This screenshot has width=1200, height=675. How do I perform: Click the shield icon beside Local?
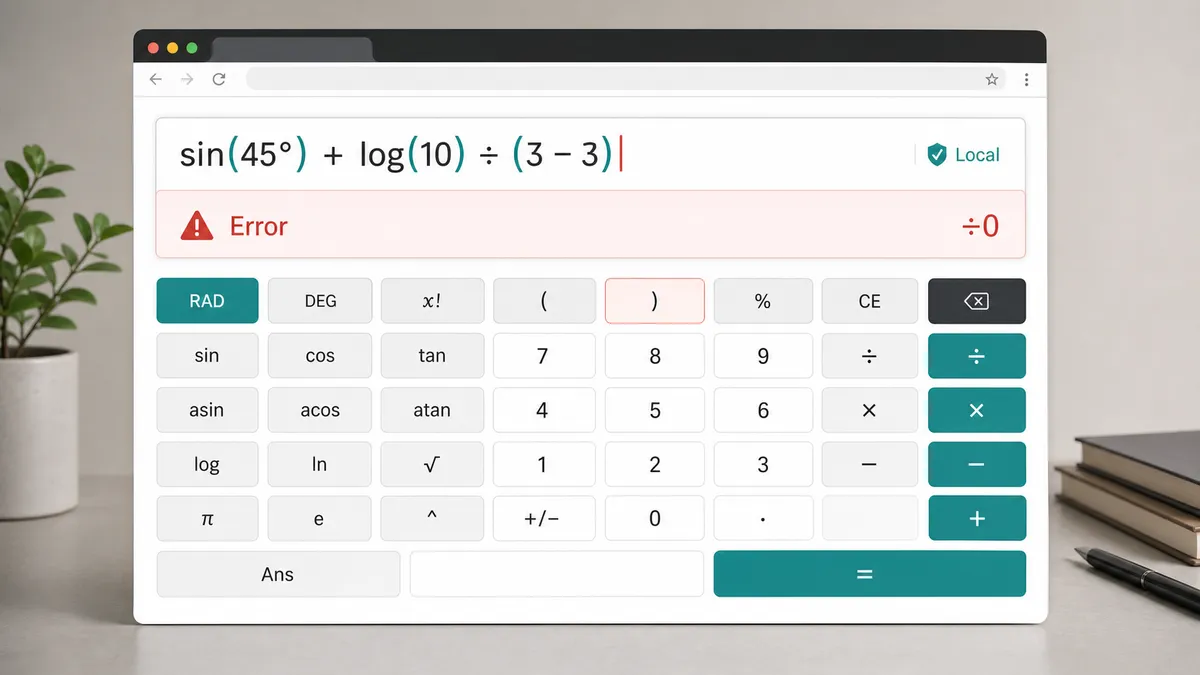click(x=937, y=154)
